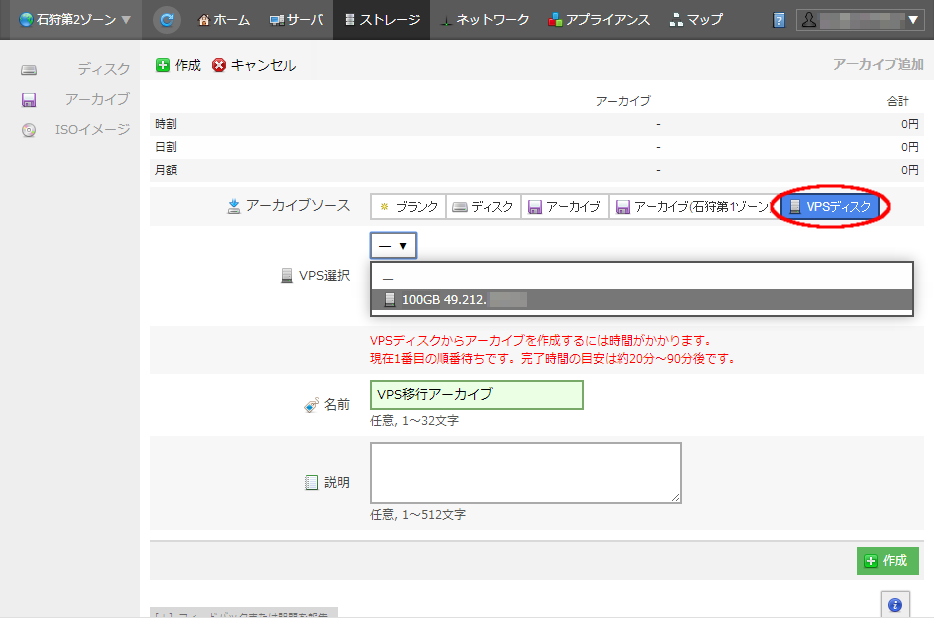Choose ブランク as archive source
This screenshot has height=618, width=934.
[x=408, y=207]
